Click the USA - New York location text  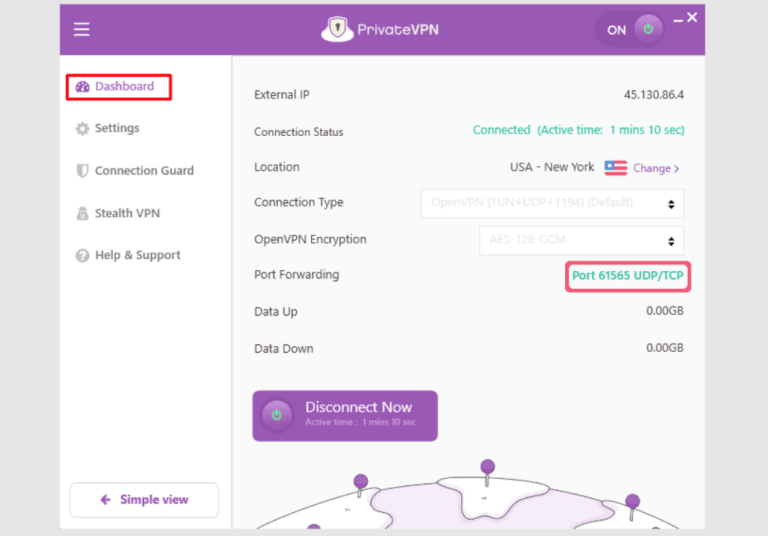[x=552, y=167]
